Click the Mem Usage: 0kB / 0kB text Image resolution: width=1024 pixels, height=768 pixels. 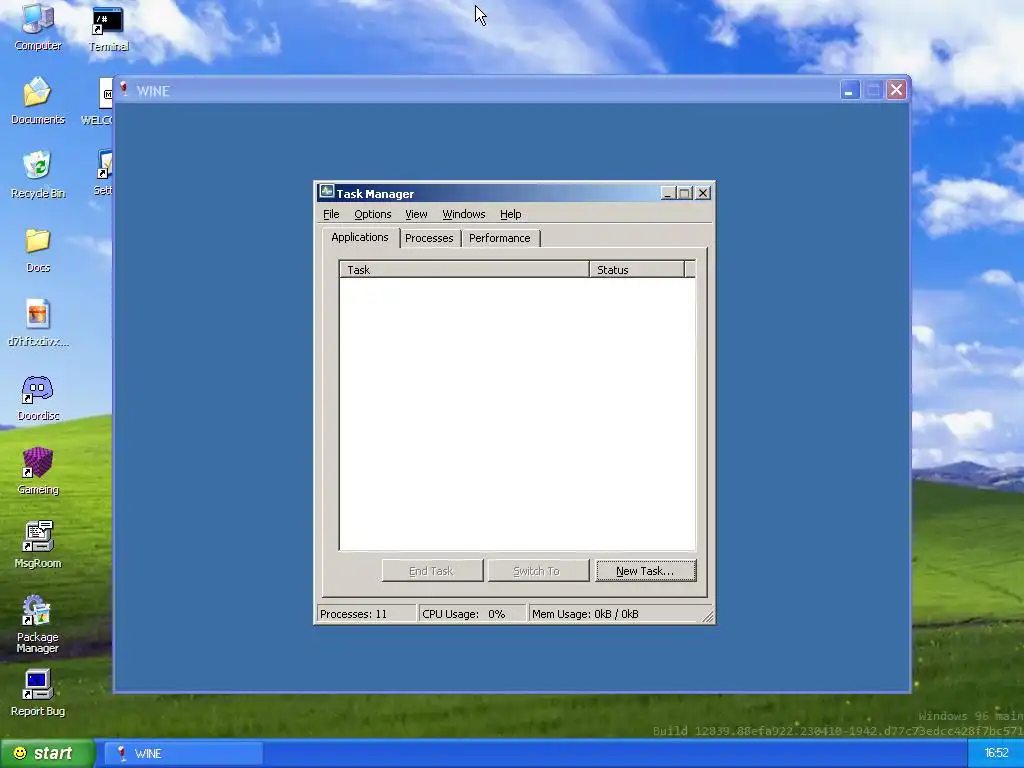point(585,614)
